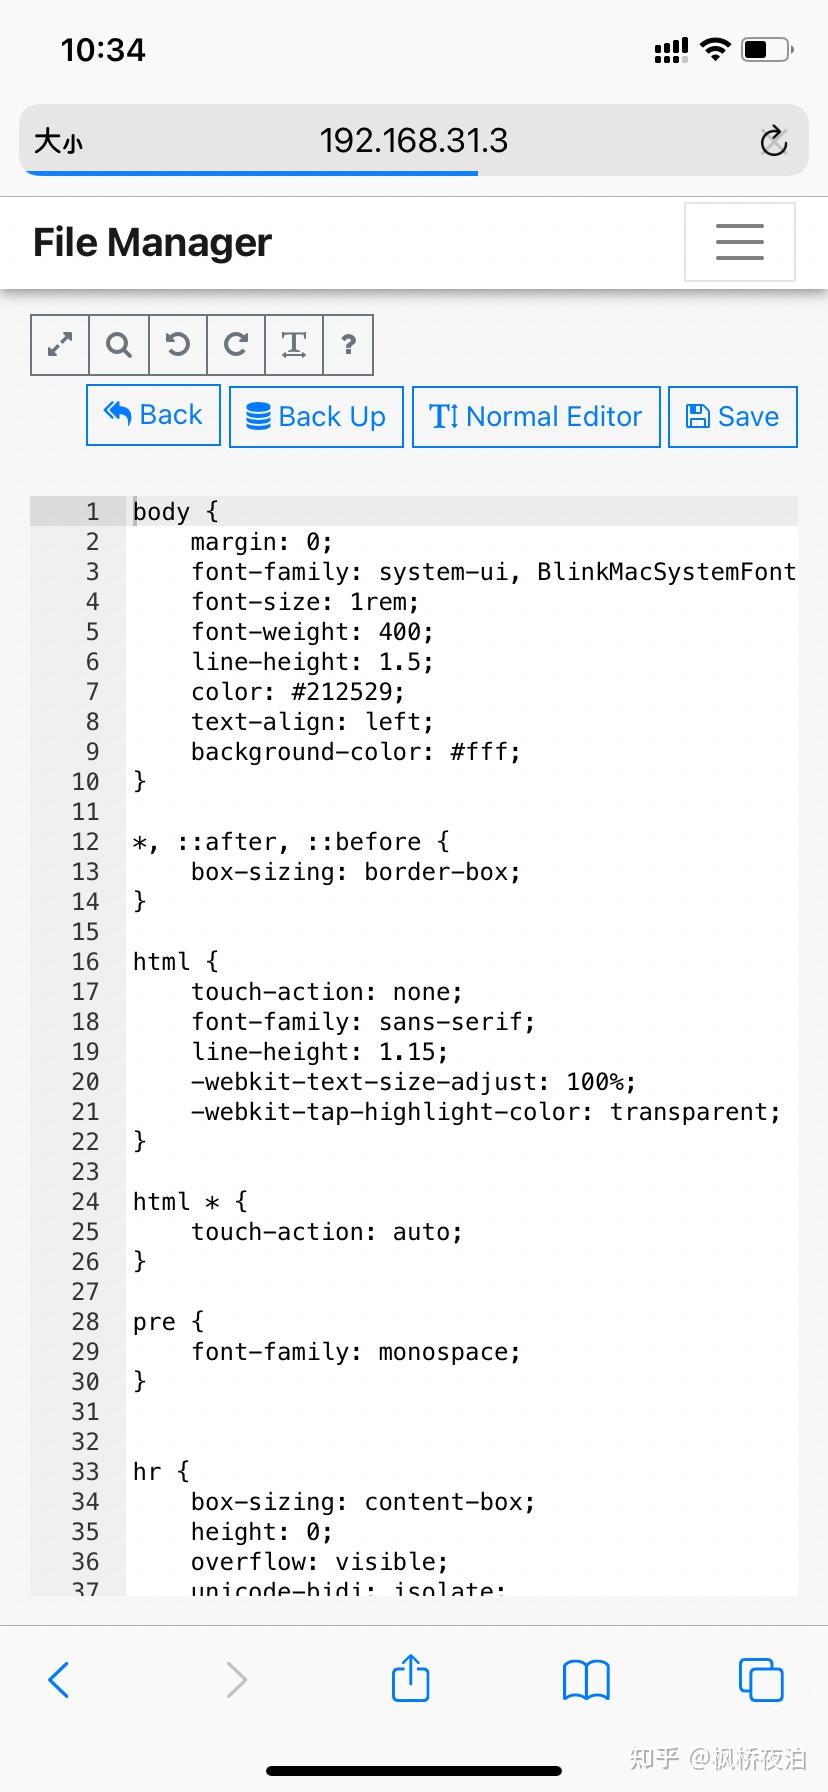The width and height of the screenshot is (828, 1792).
Task: Open the text size page settings menu
Action: coord(58,141)
